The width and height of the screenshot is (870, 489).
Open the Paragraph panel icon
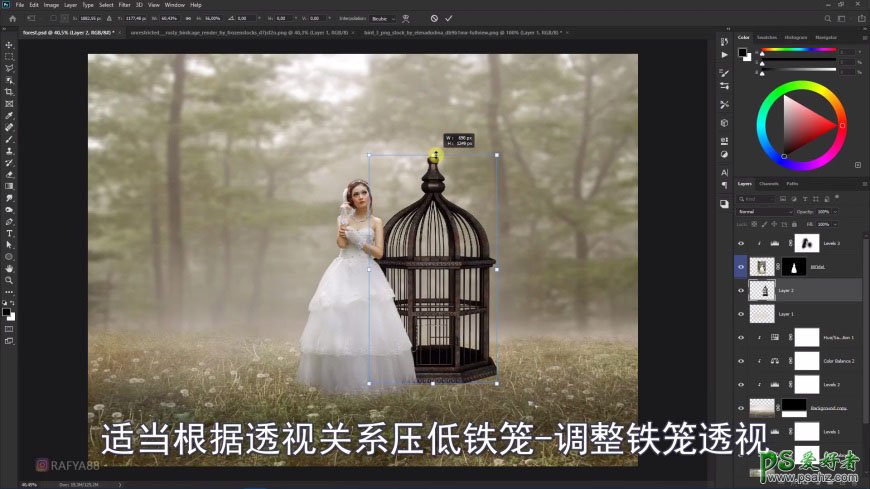point(724,185)
